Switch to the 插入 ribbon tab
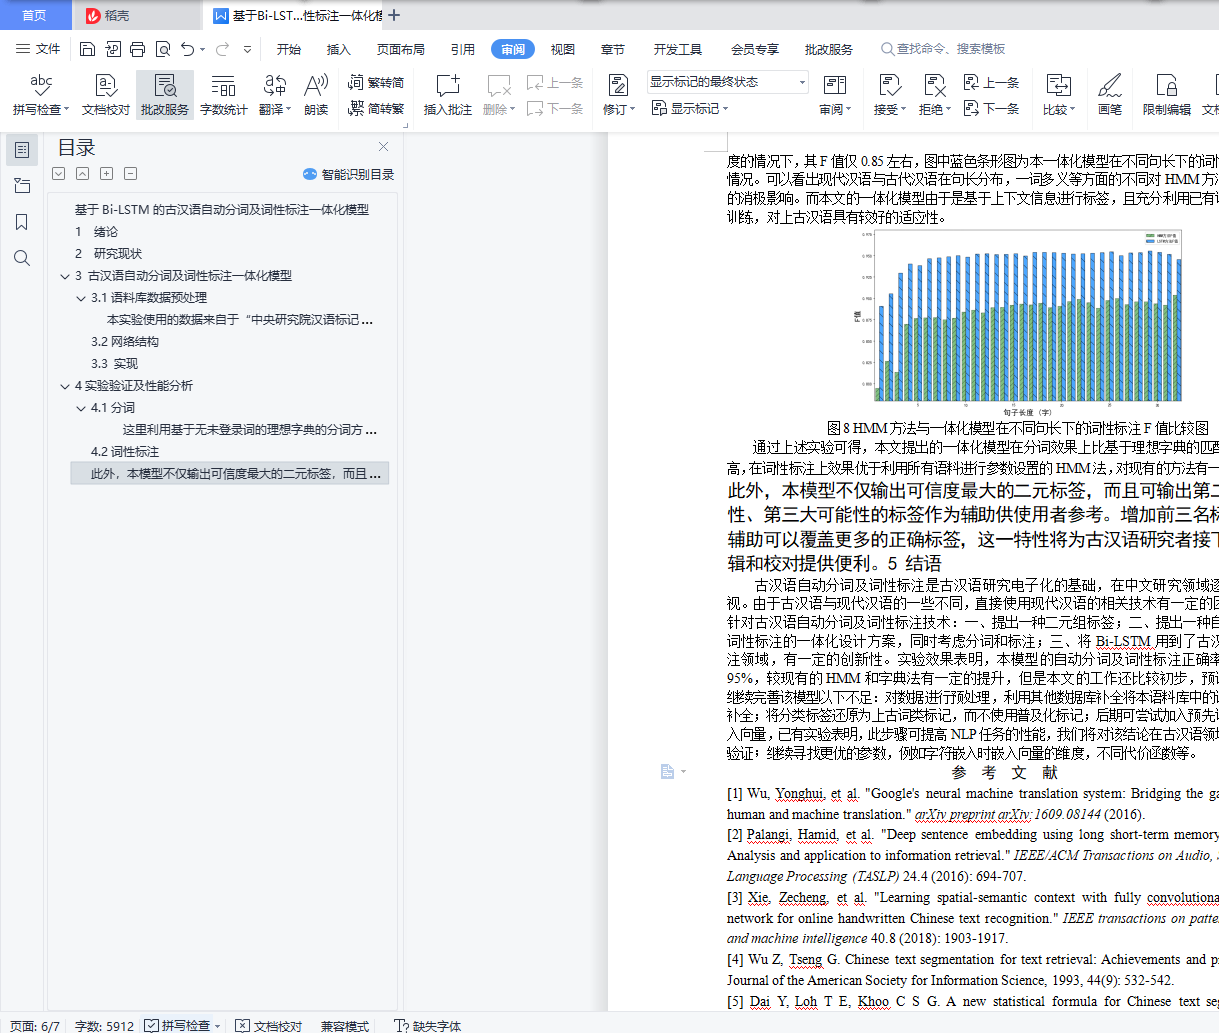The width and height of the screenshot is (1219, 1033). (339, 49)
